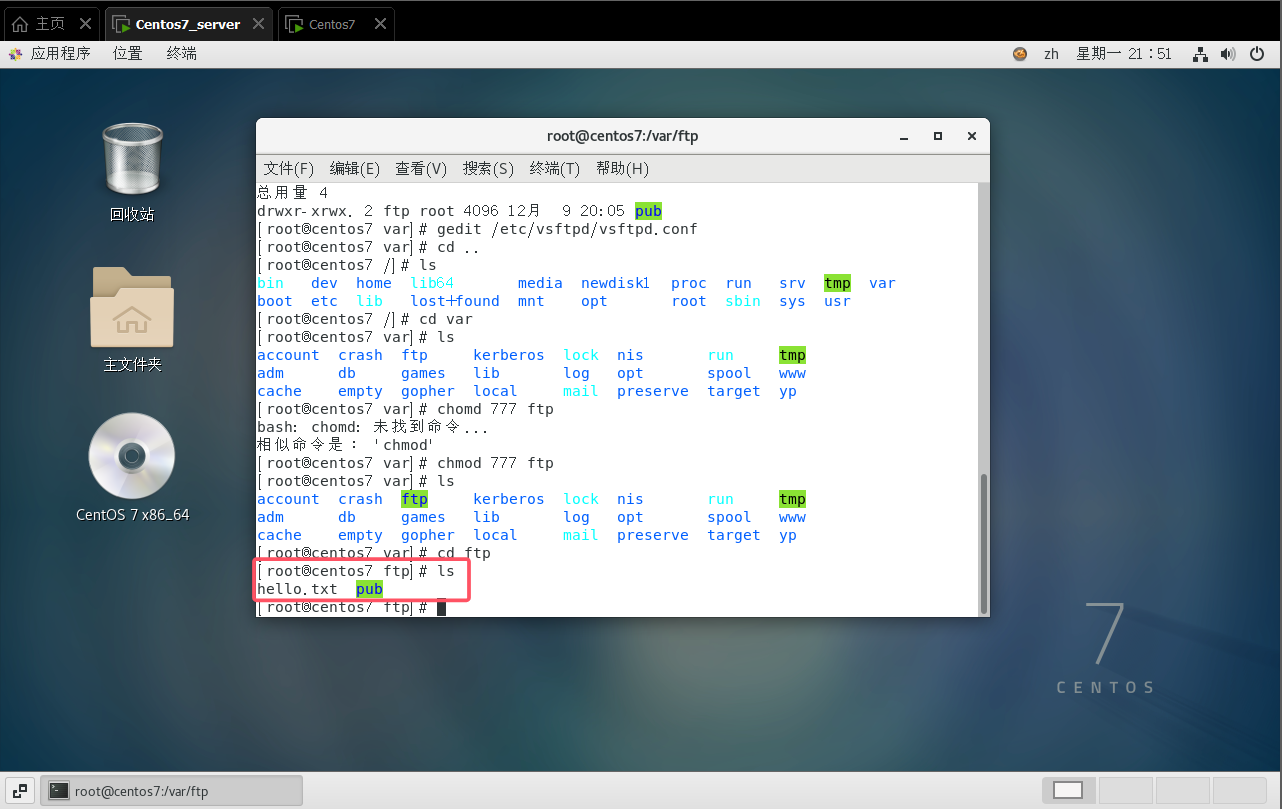Click the show desktop icon in bottom-left corner
Image resolution: width=1282 pixels, height=809 pixels.
[20, 791]
